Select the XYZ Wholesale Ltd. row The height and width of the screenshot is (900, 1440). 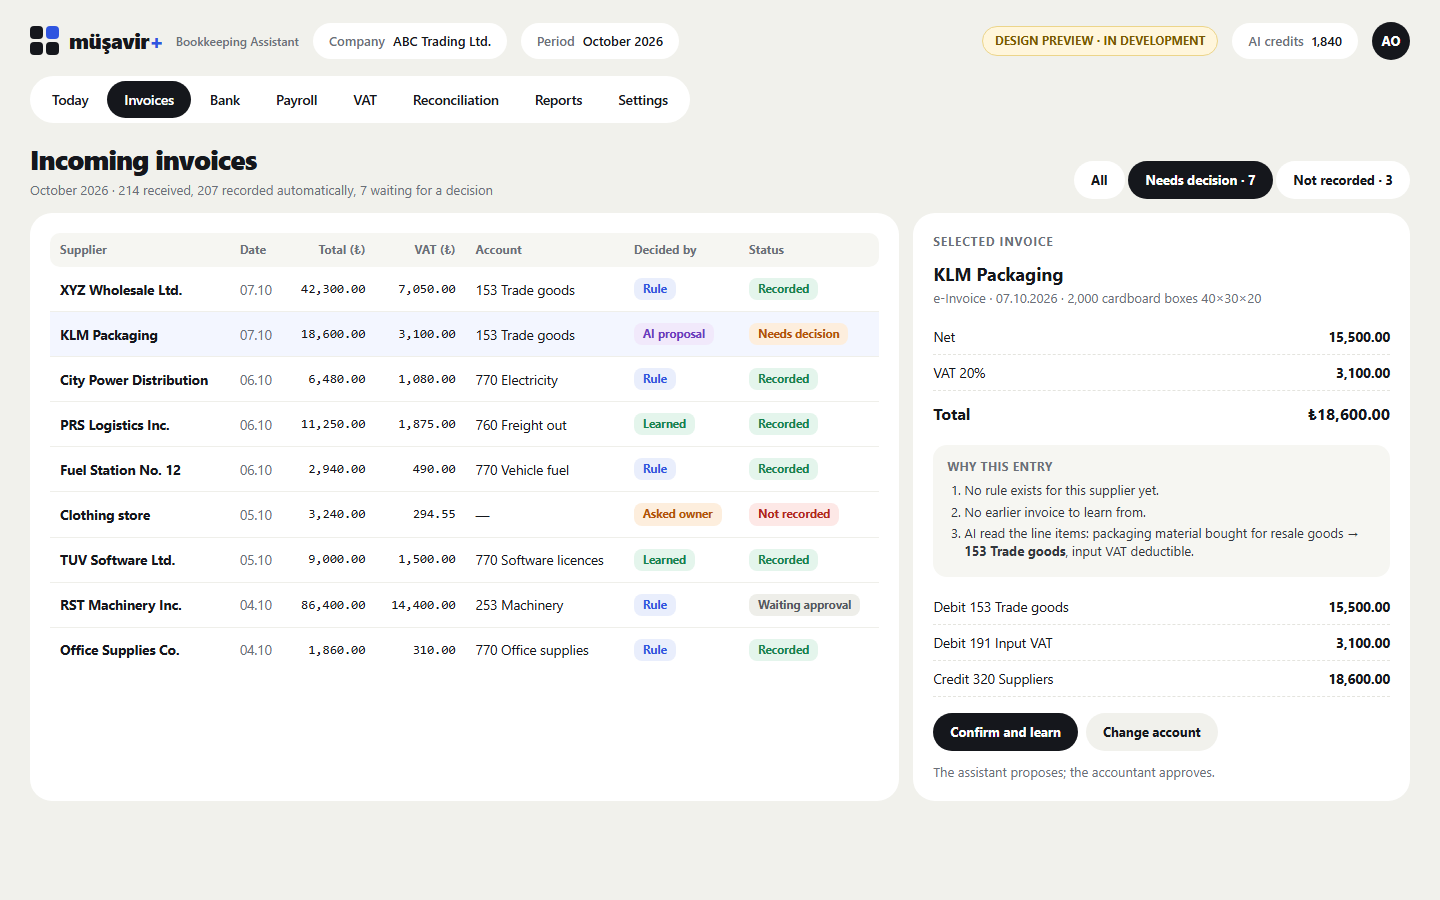[x=464, y=289]
